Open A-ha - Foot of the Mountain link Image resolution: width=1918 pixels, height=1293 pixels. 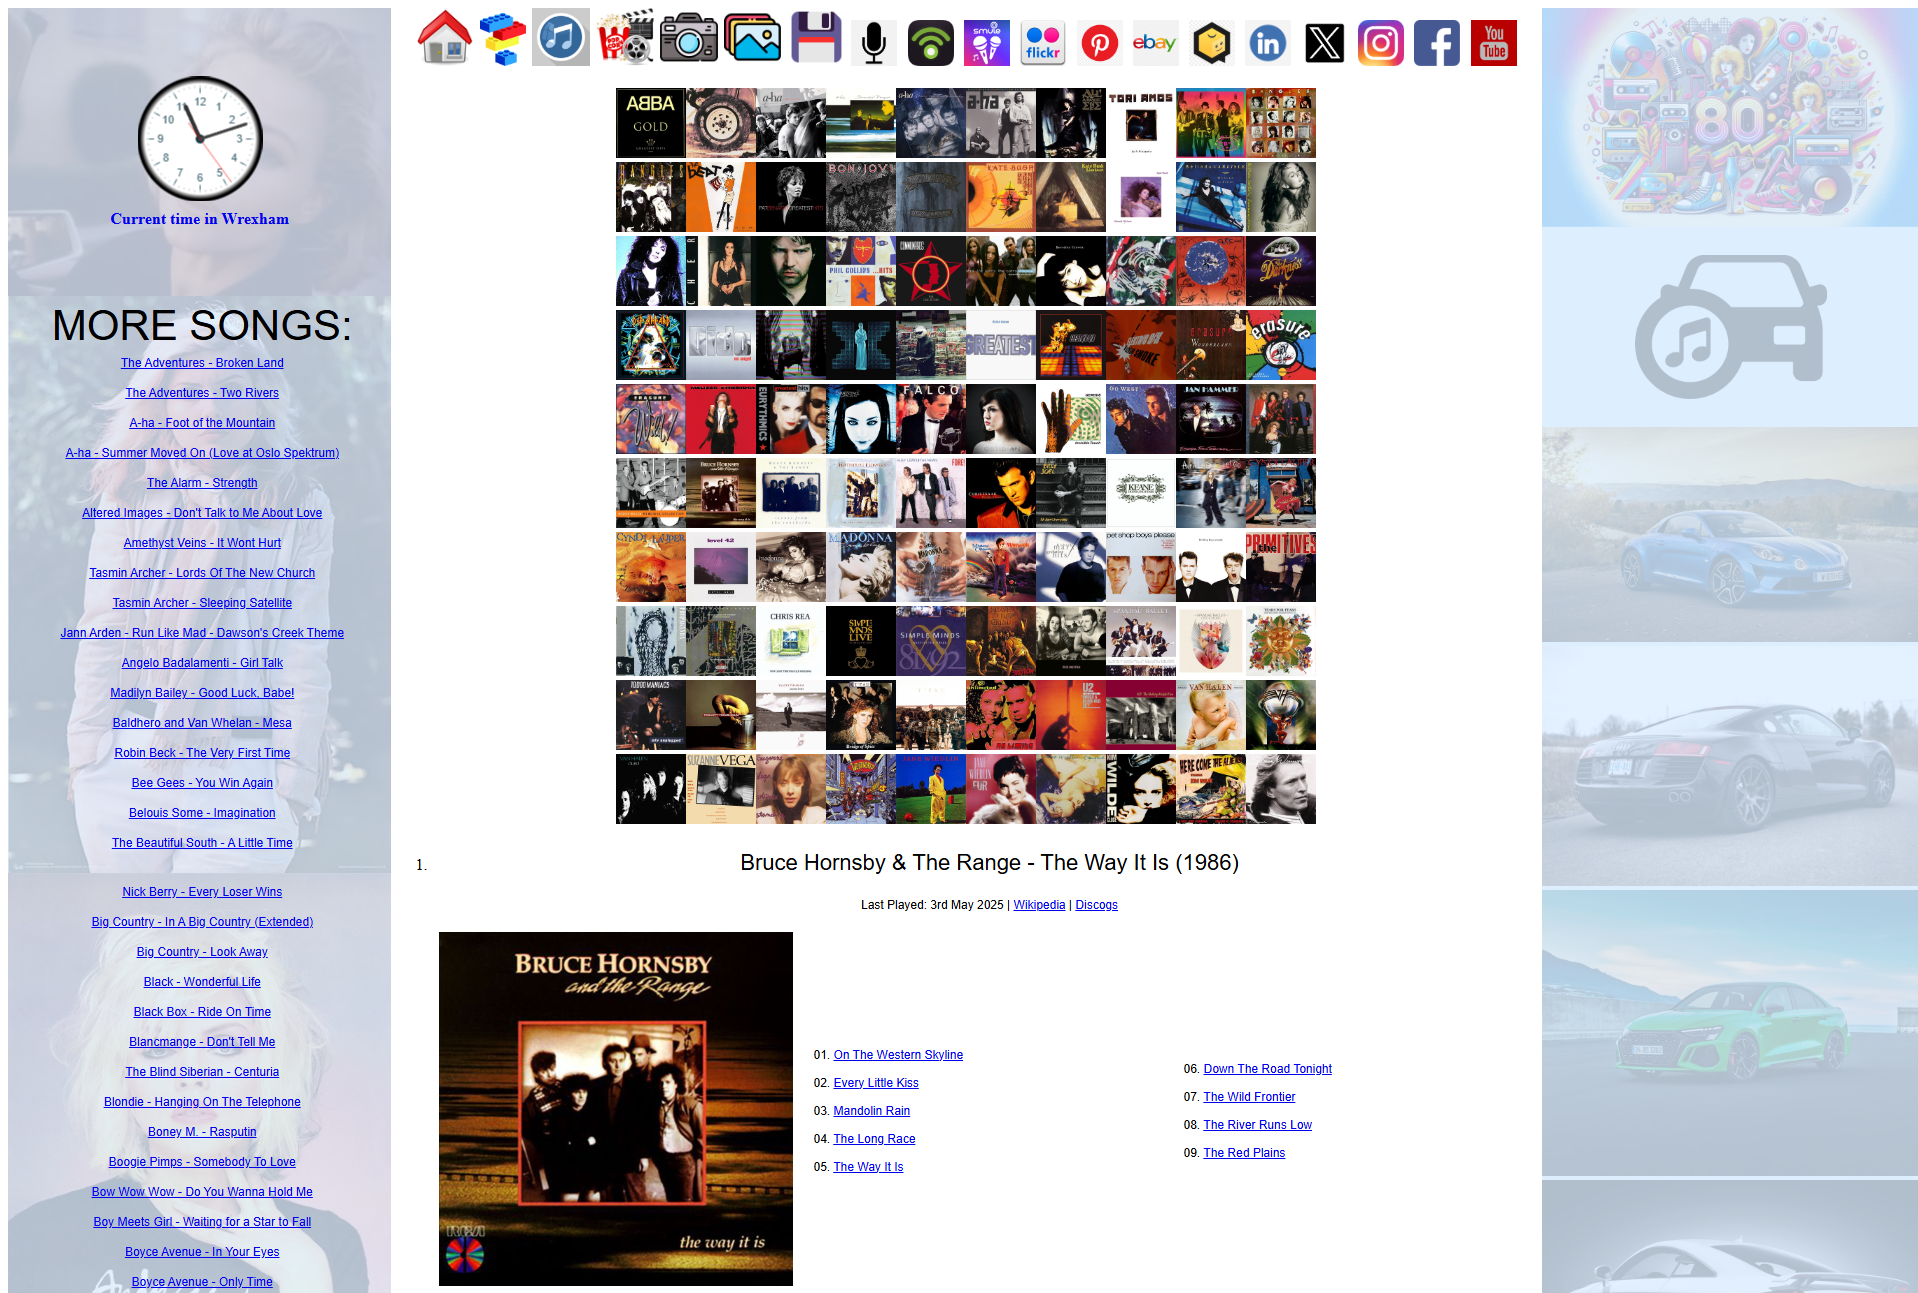coord(202,423)
